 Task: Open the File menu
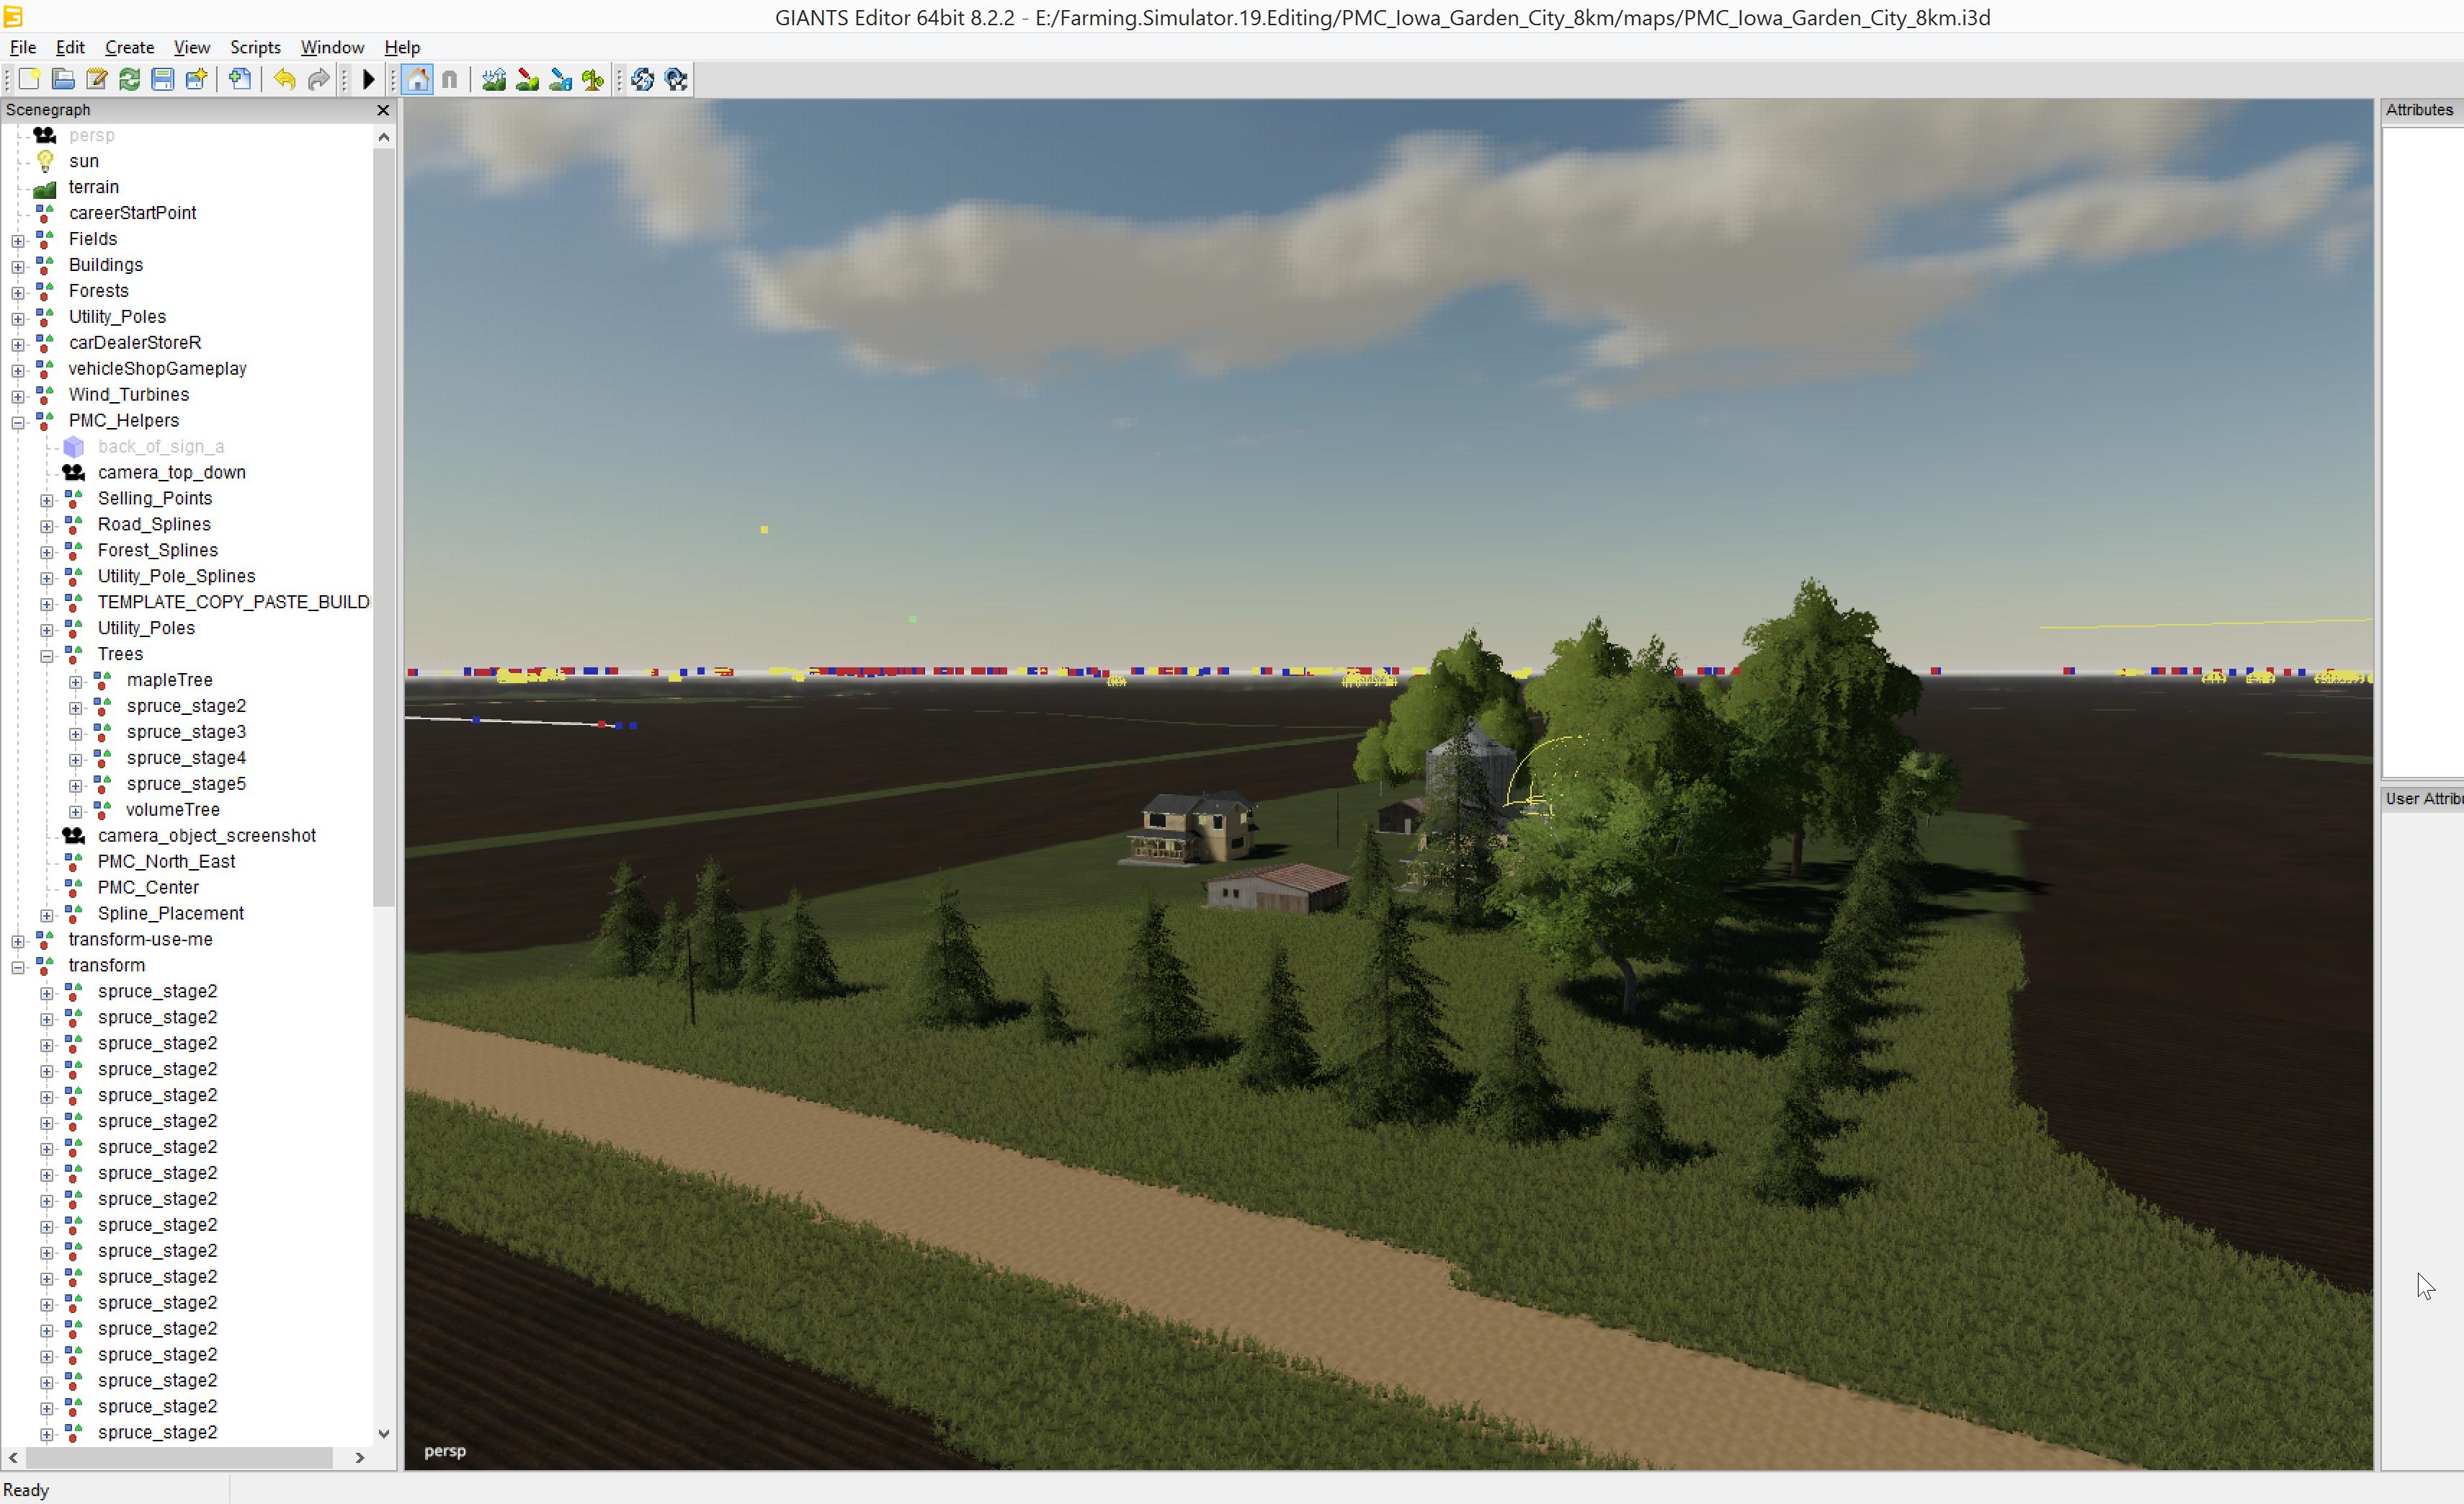(x=23, y=47)
